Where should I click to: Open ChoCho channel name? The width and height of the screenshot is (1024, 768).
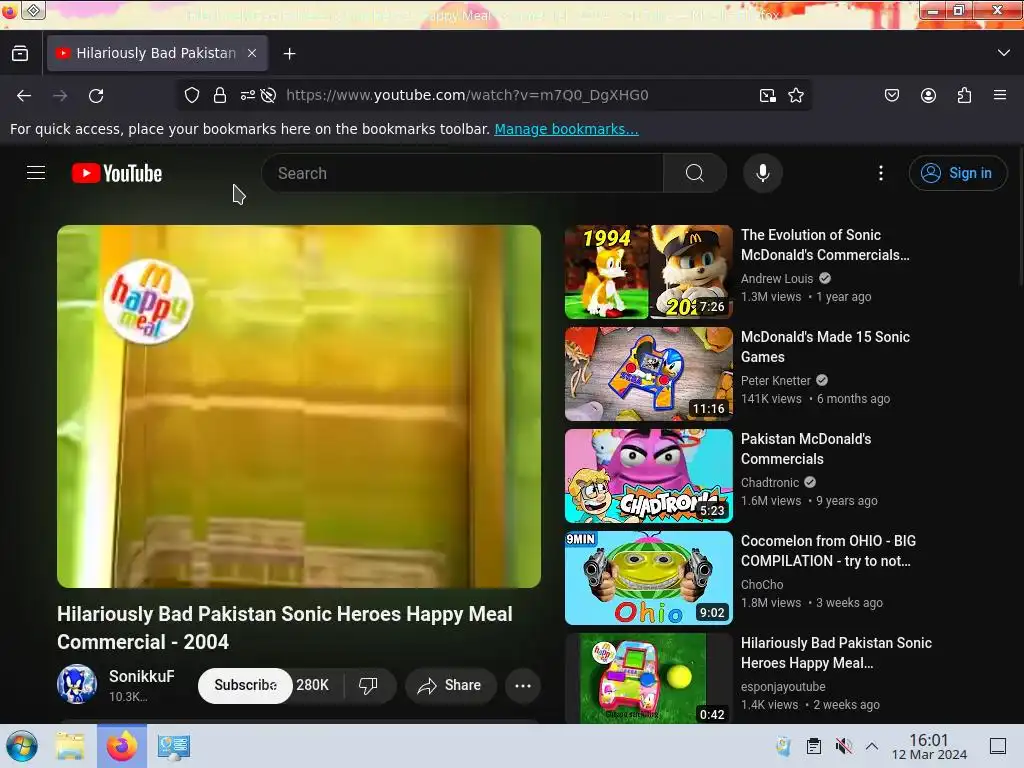pyautogui.click(x=762, y=584)
